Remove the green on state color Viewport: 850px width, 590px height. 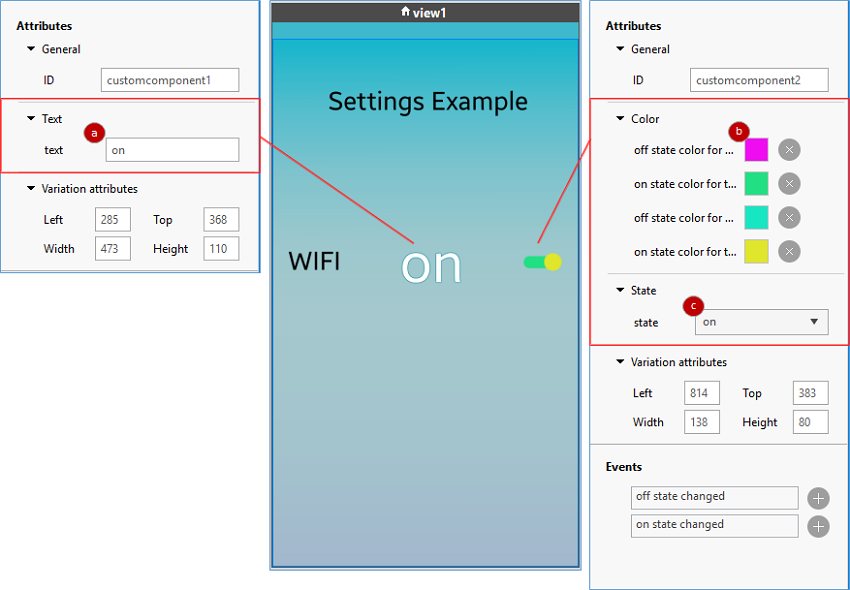(x=789, y=183)
